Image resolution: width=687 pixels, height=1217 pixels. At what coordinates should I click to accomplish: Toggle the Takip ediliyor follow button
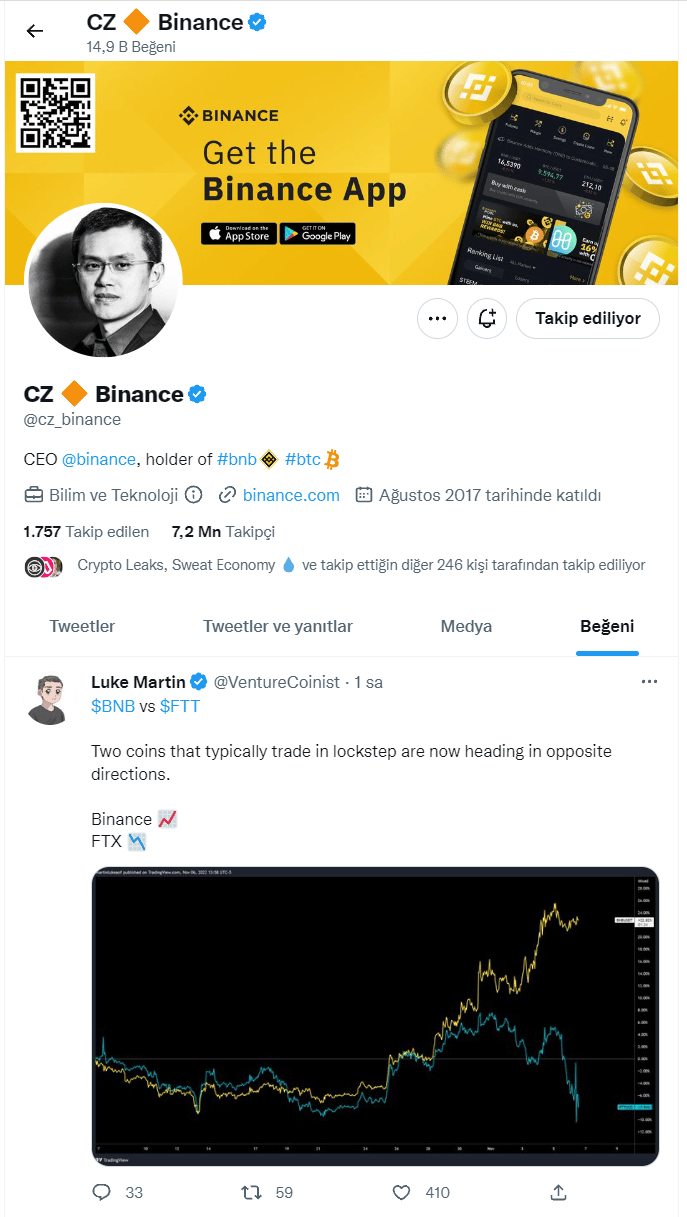[588, 318]
